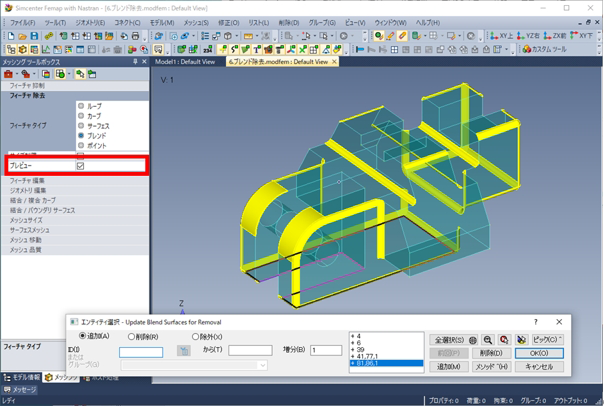This screenshot has width=604, height=406.
Task: Click the help question mark in the entity dialog
Action: point(535,322)
